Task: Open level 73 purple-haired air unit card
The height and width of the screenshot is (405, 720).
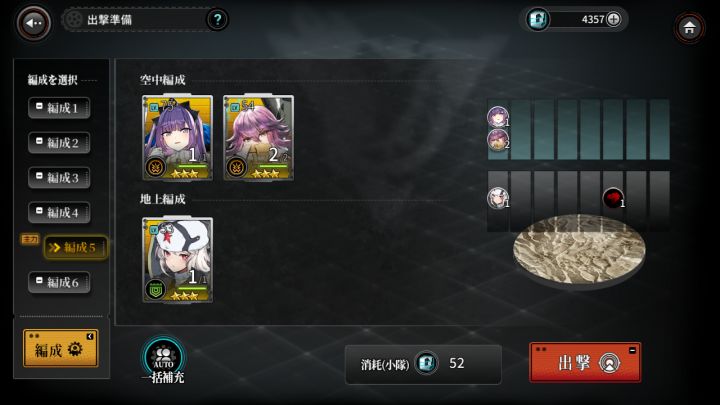Action: tap(177, 138)
